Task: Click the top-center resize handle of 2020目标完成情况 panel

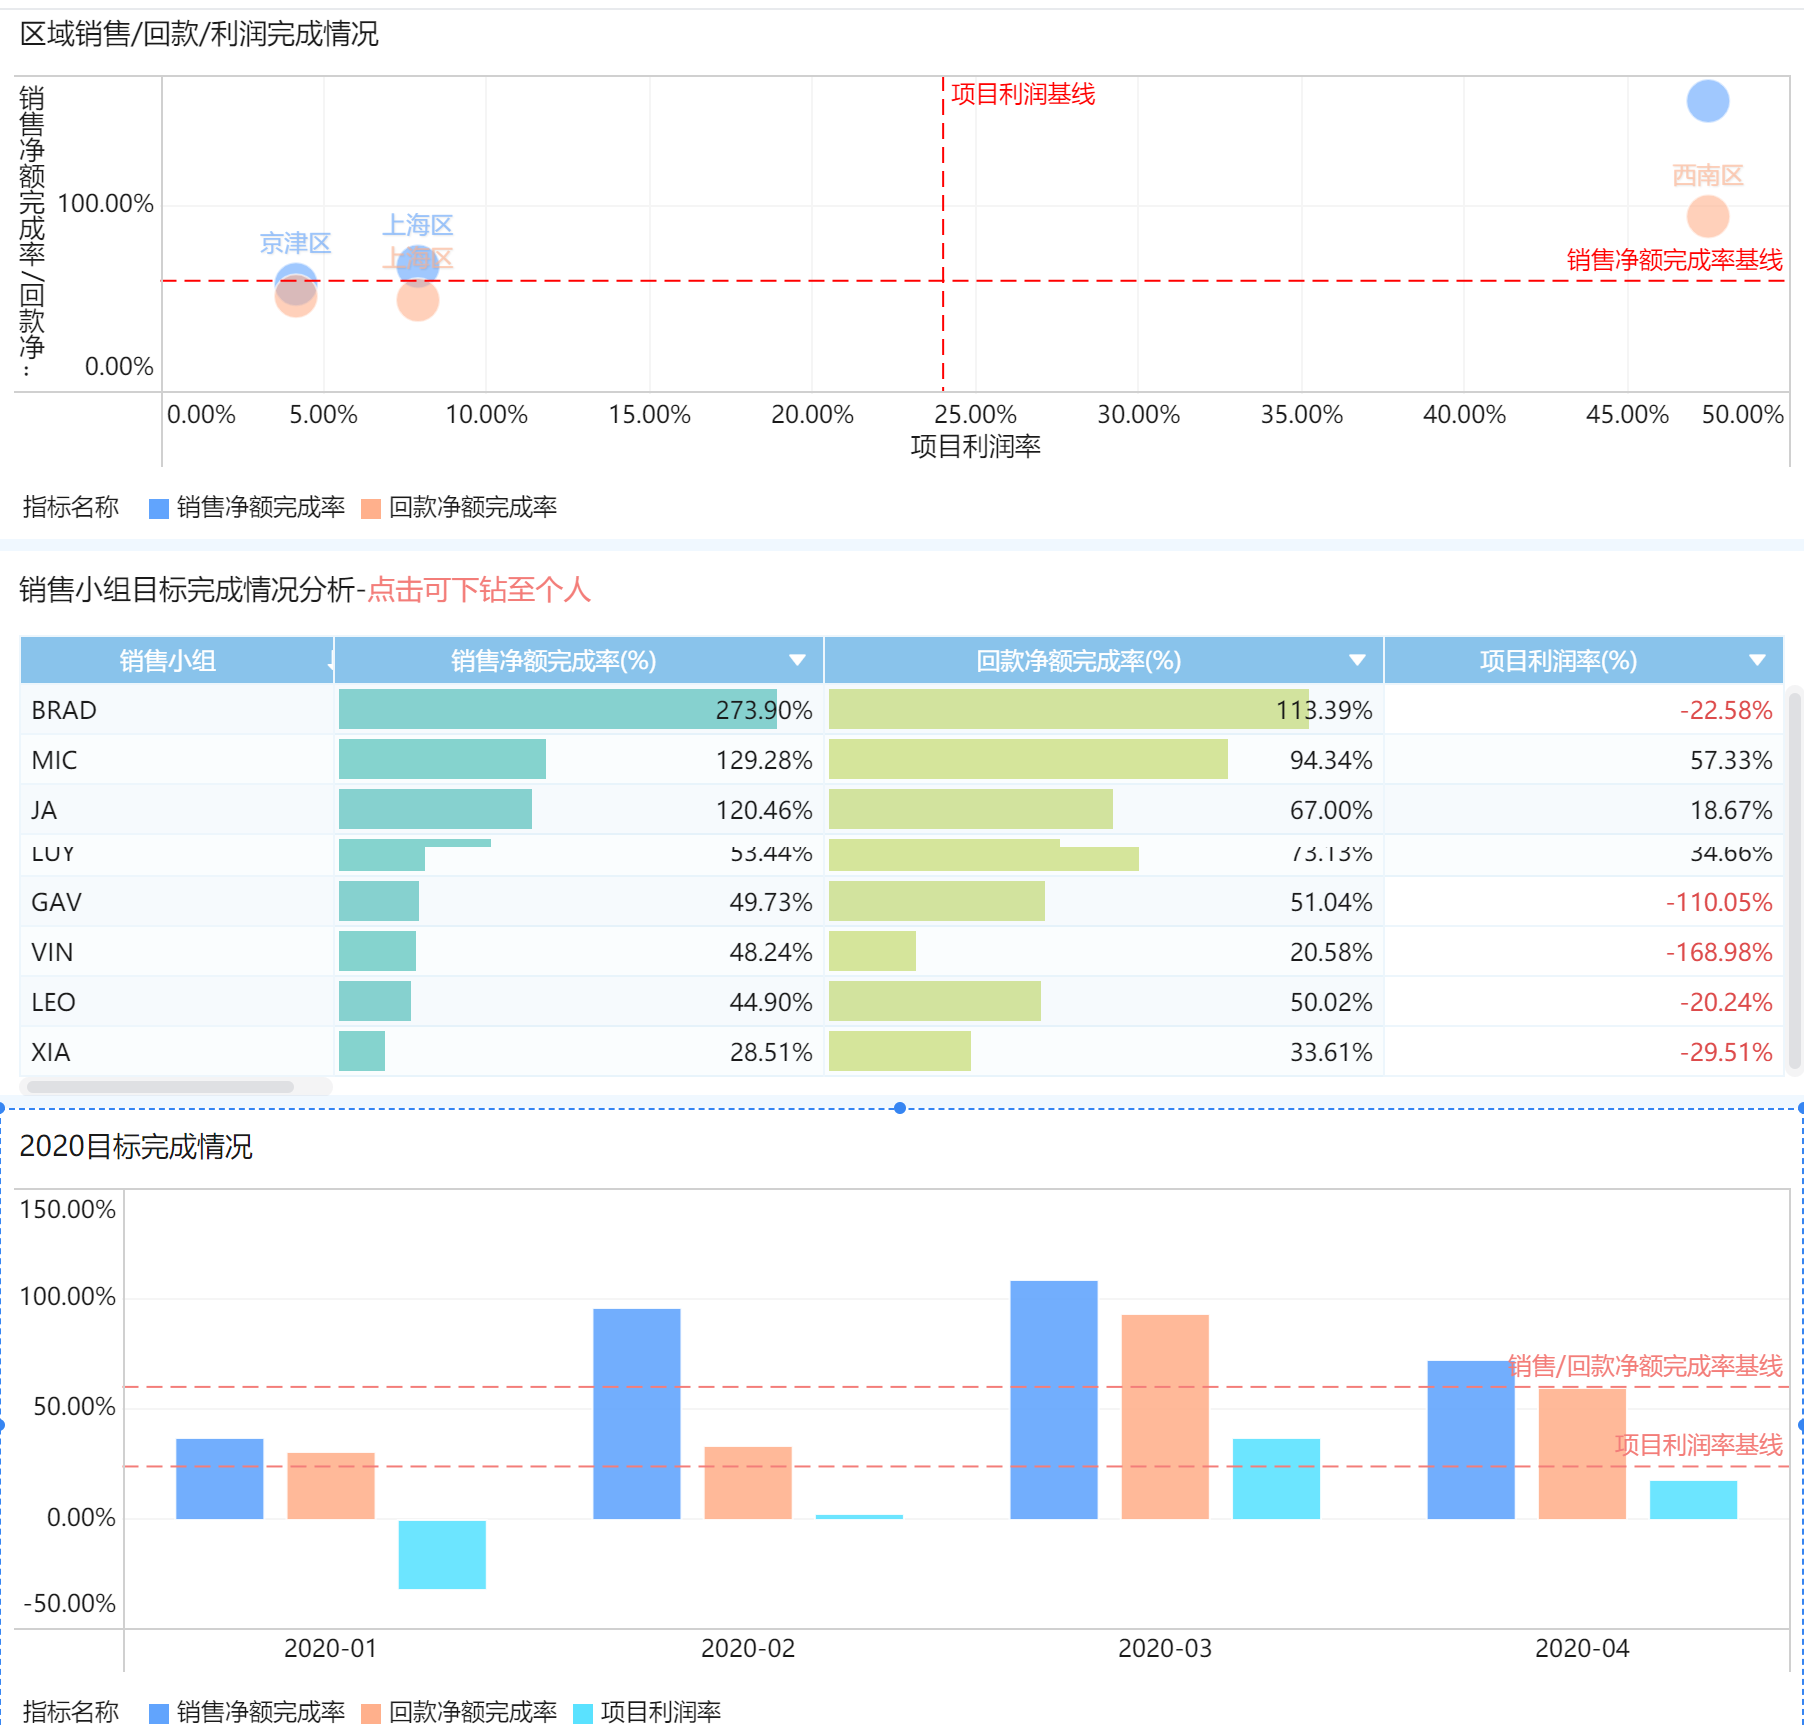Action: [x=900, y=1108]
